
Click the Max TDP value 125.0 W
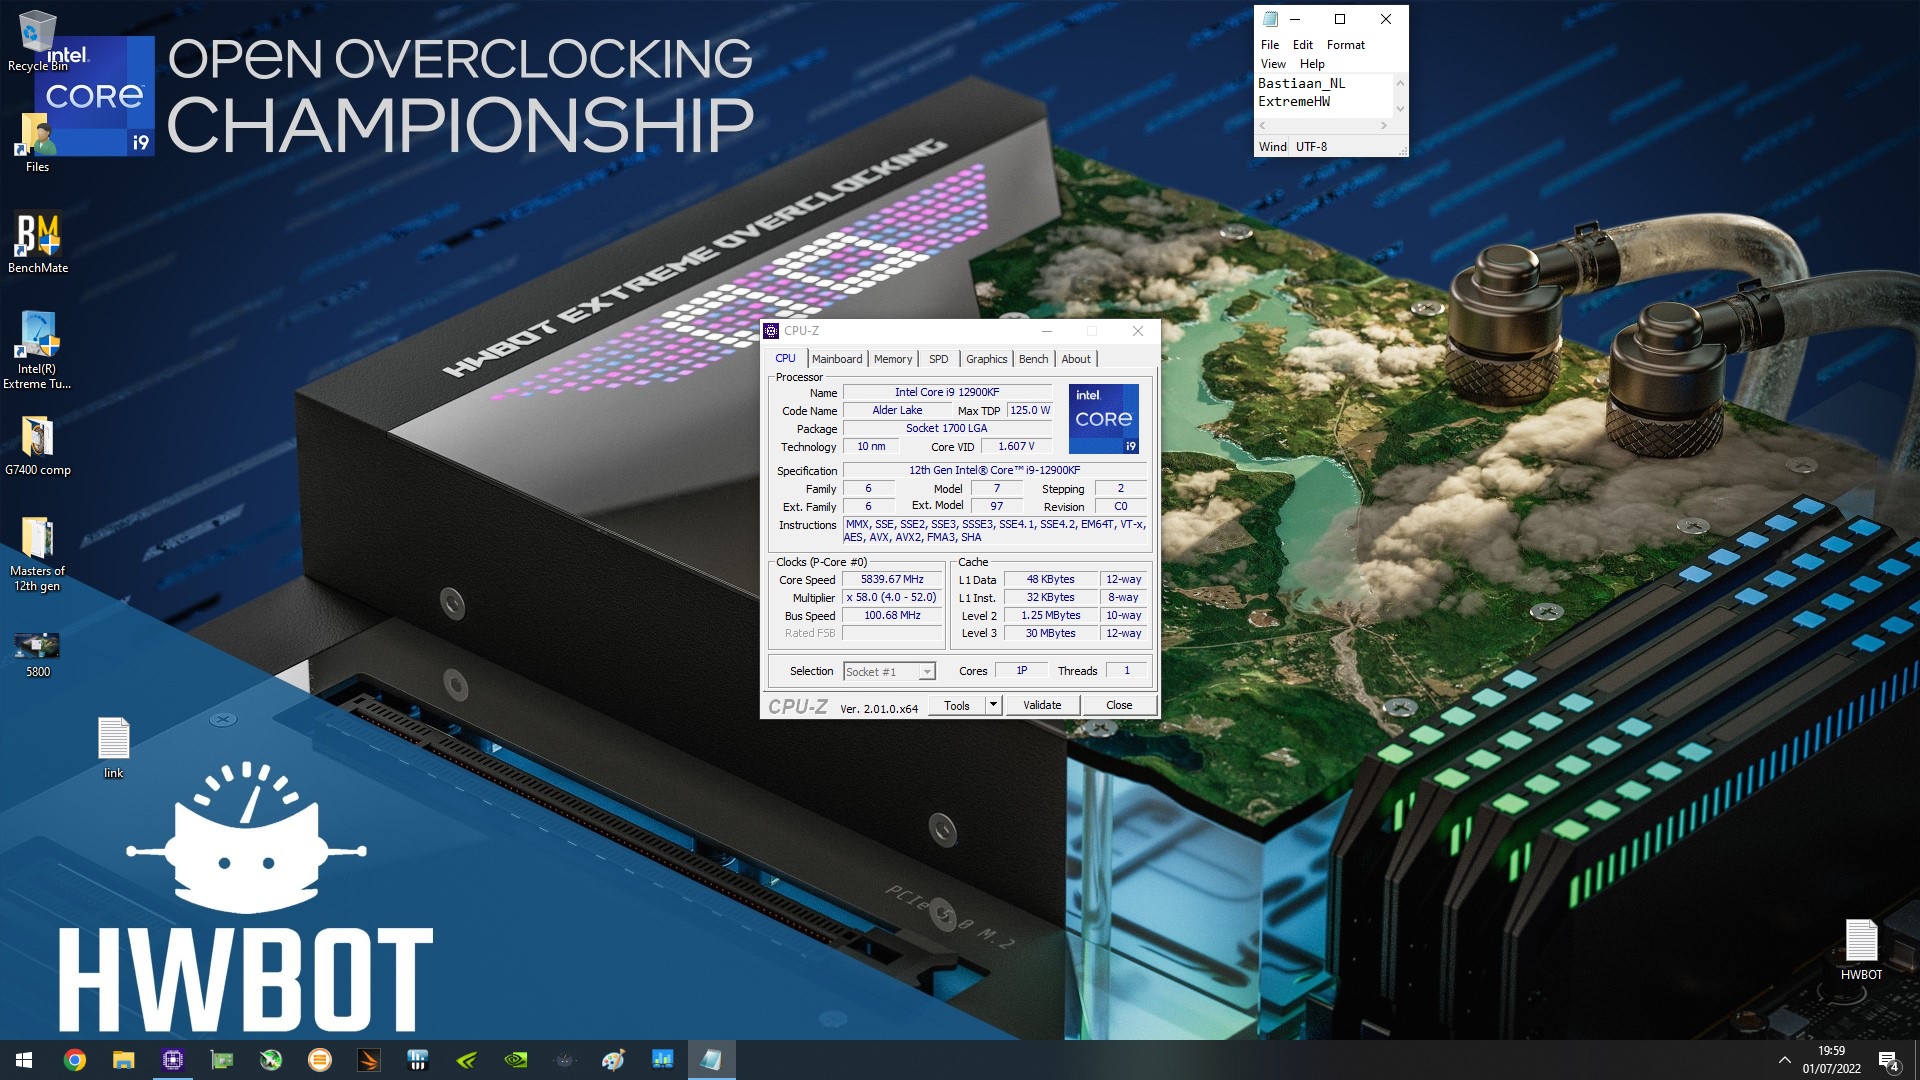1030,410
